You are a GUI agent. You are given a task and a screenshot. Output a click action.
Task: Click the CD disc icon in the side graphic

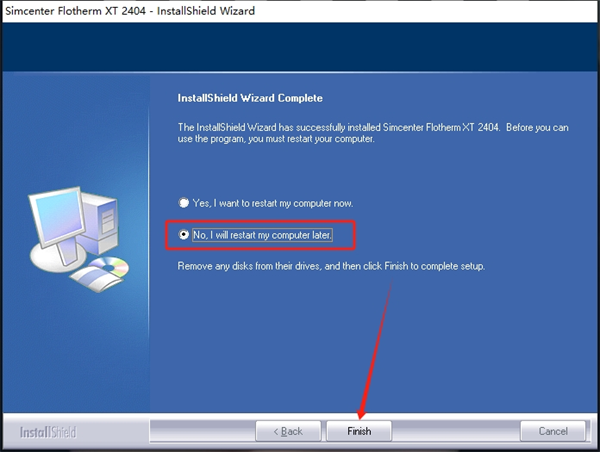(x=109, y=267)
